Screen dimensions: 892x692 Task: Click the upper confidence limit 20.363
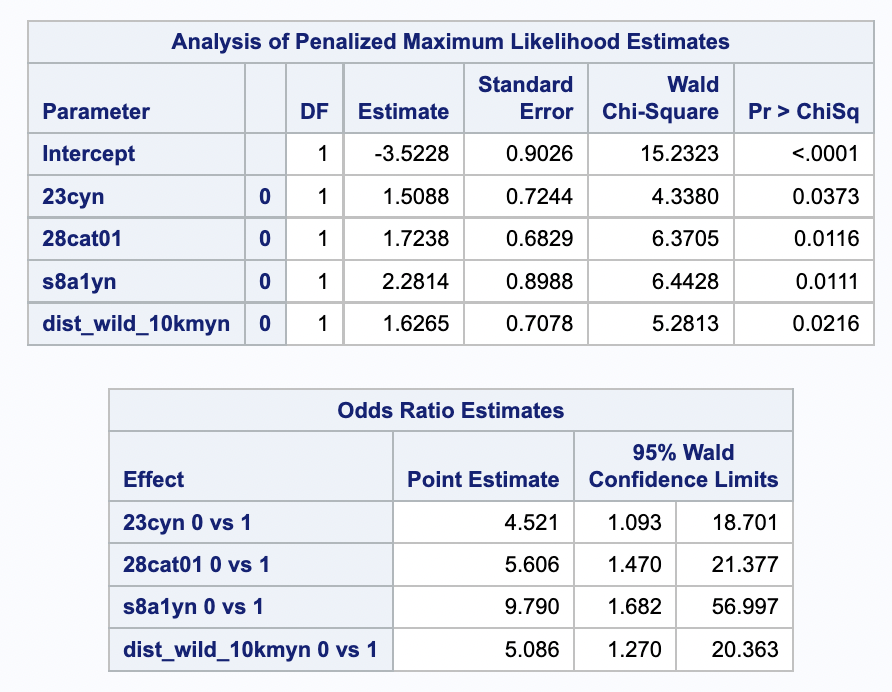point(747,650)
